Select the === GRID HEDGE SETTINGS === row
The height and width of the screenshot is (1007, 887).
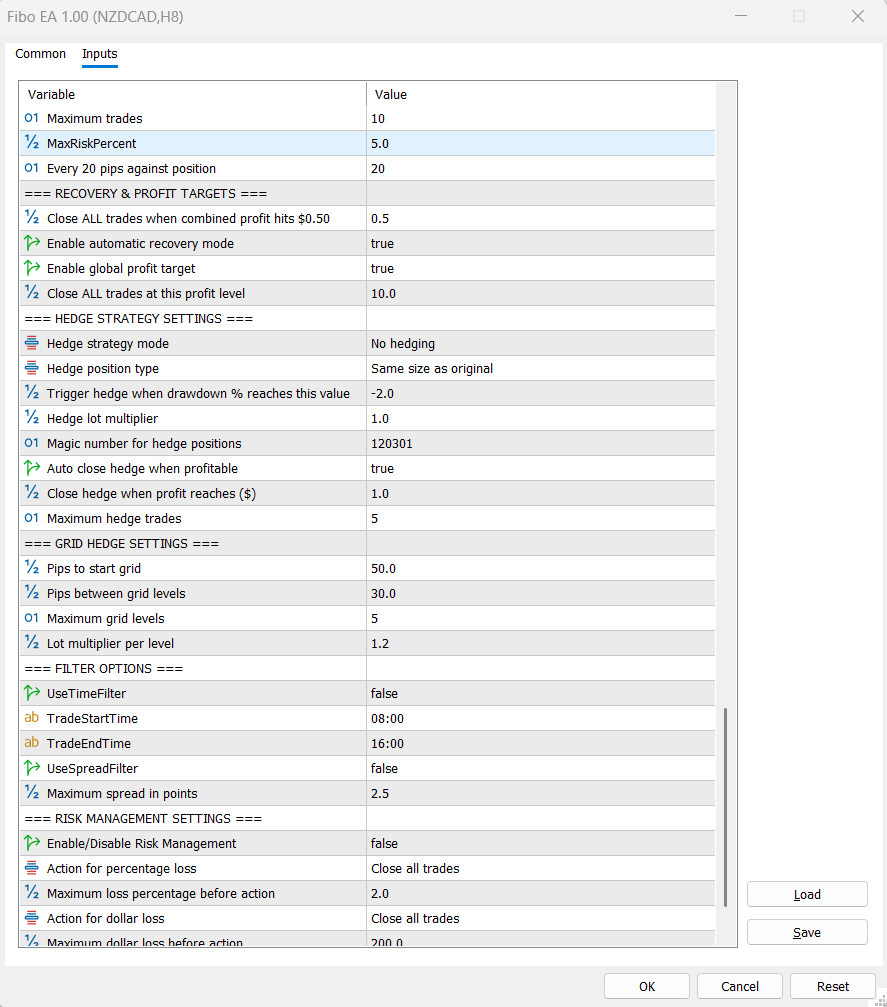(x=367, y=543)
